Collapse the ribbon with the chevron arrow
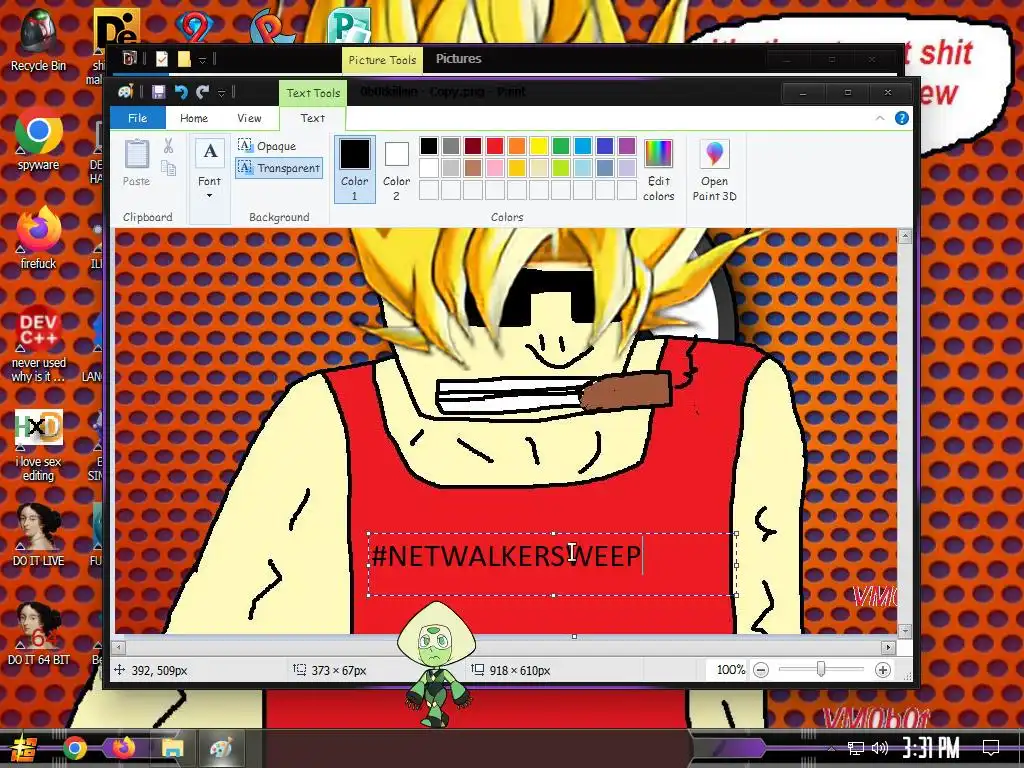1024x768 pixels. pyautogui.click(x=880, y=118)
